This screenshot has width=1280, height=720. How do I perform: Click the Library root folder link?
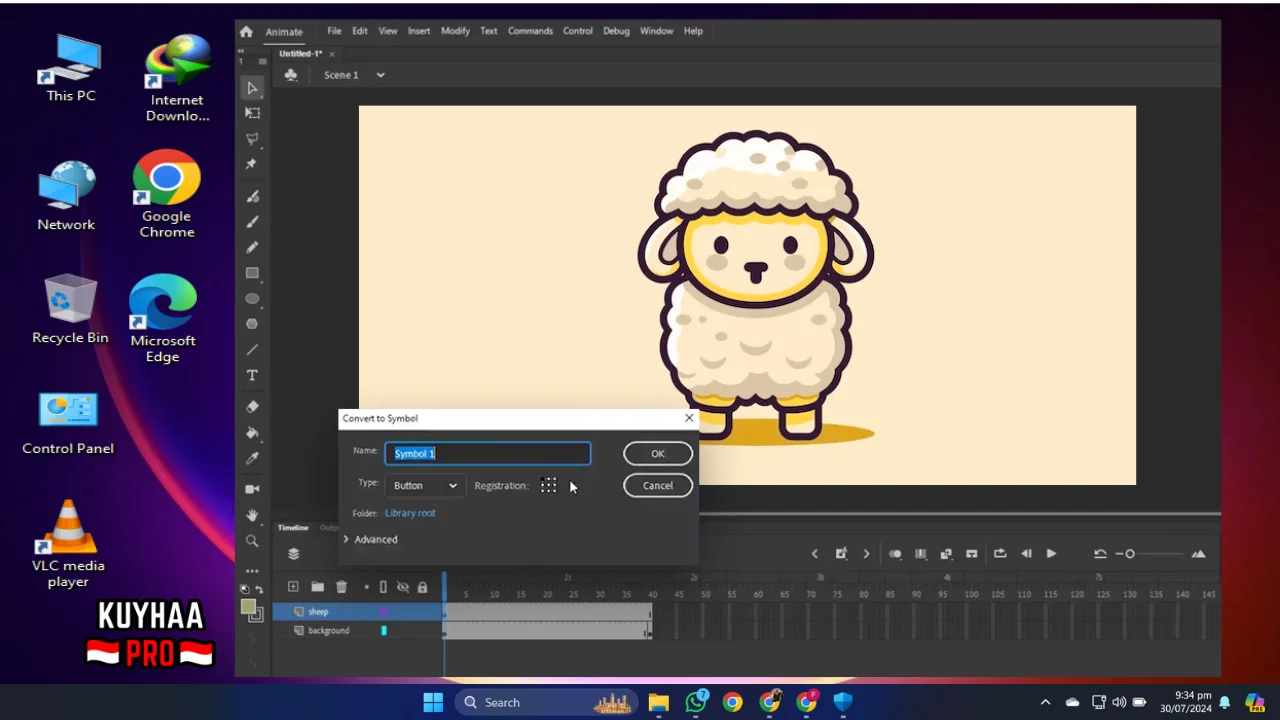click(410, 513)
